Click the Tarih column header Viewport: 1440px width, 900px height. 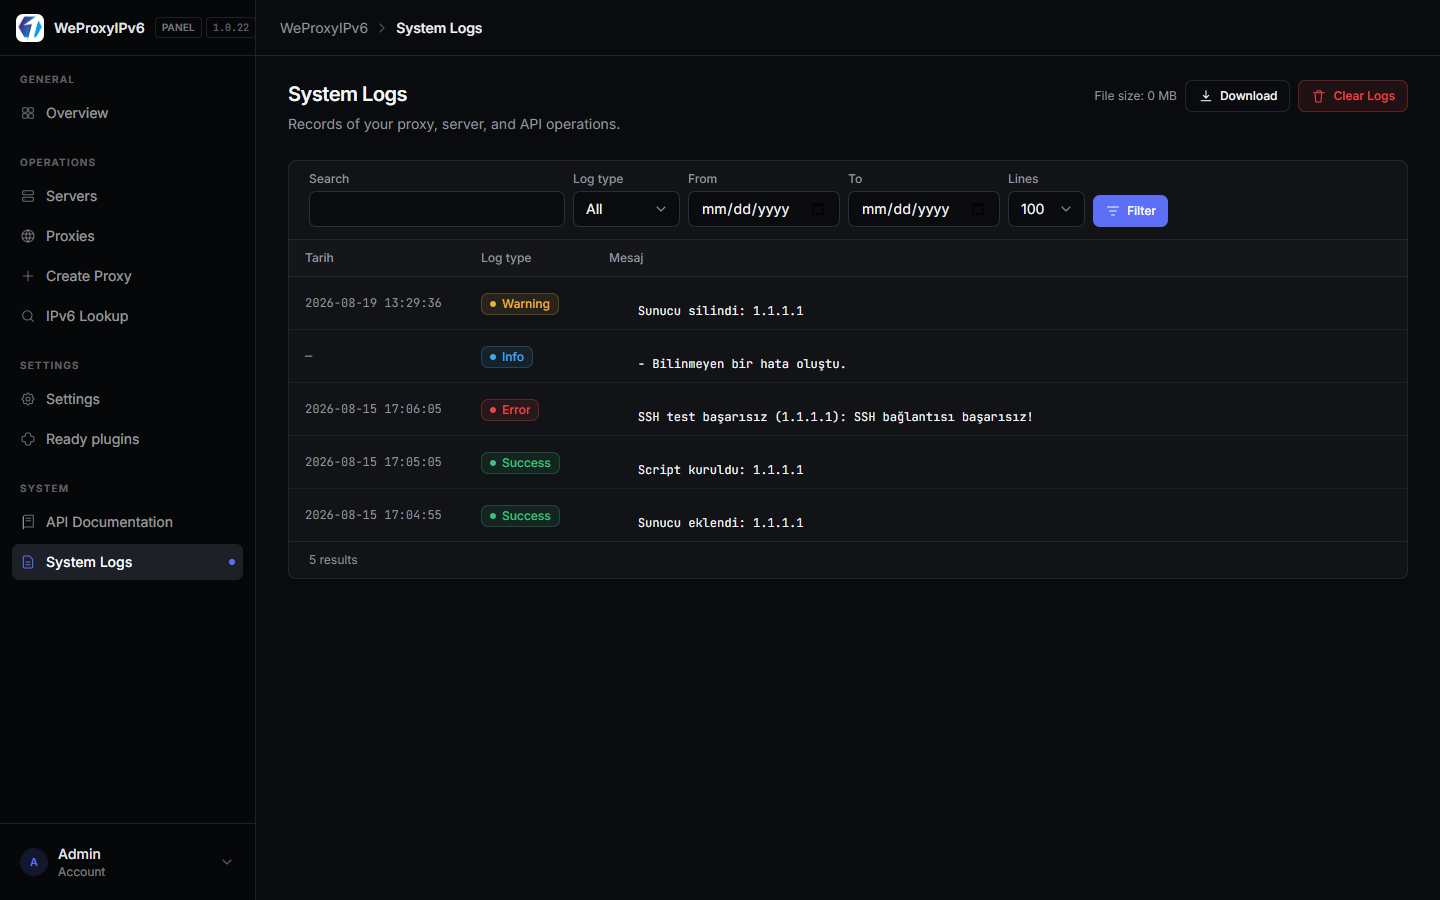tap(319, 258)
